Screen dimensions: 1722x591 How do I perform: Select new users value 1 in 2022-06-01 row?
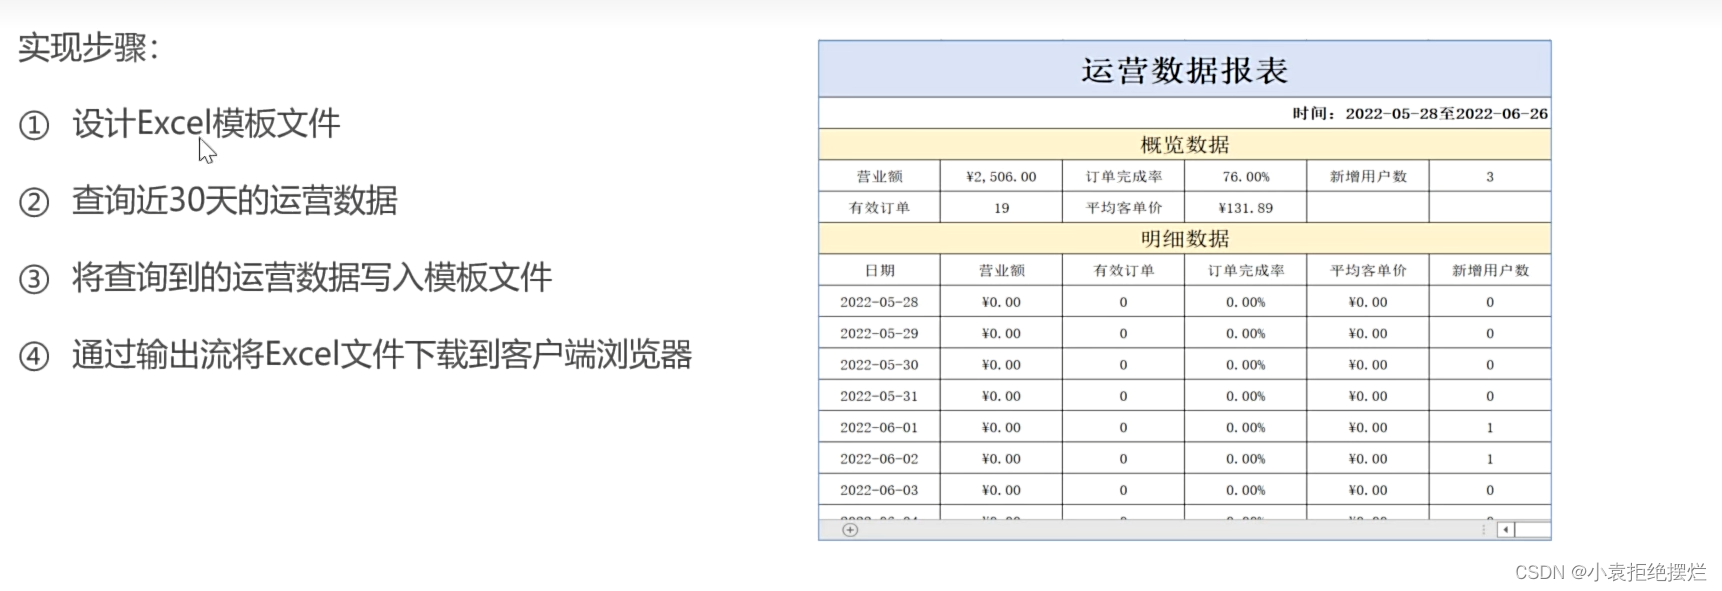(1490, 427)
